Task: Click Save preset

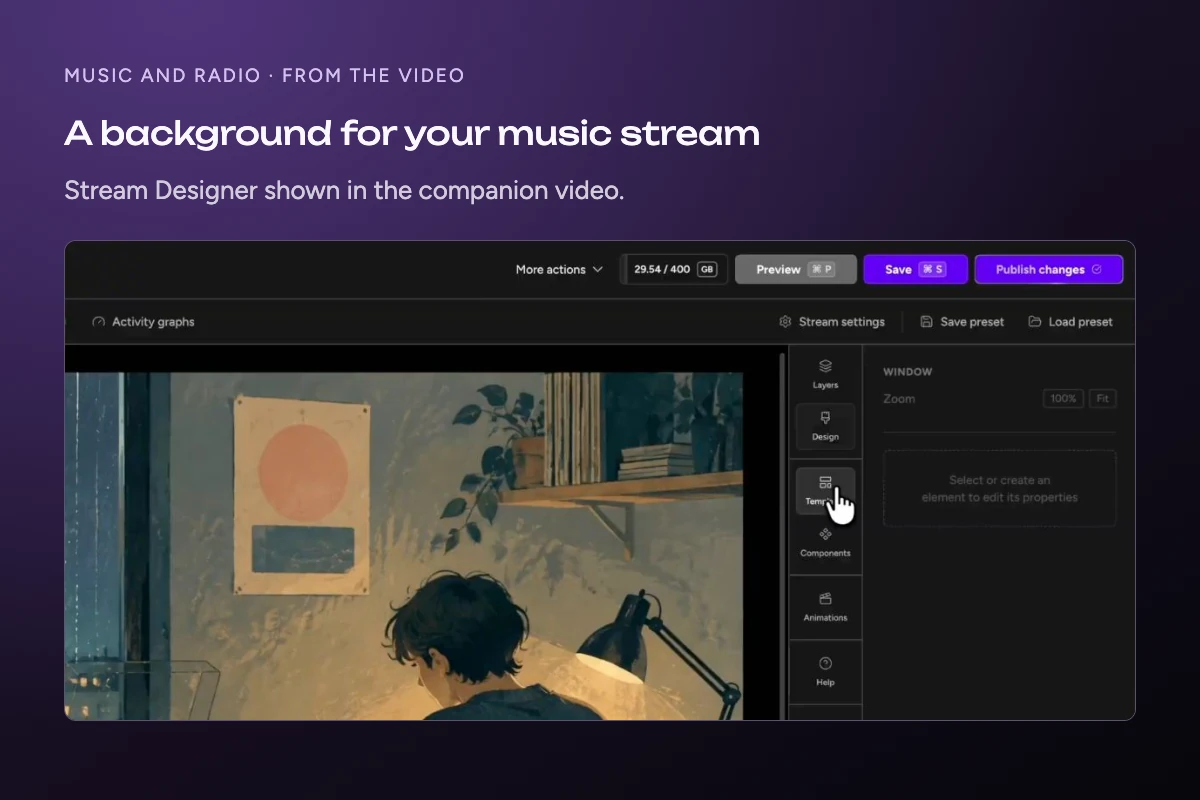Action: 962,322
